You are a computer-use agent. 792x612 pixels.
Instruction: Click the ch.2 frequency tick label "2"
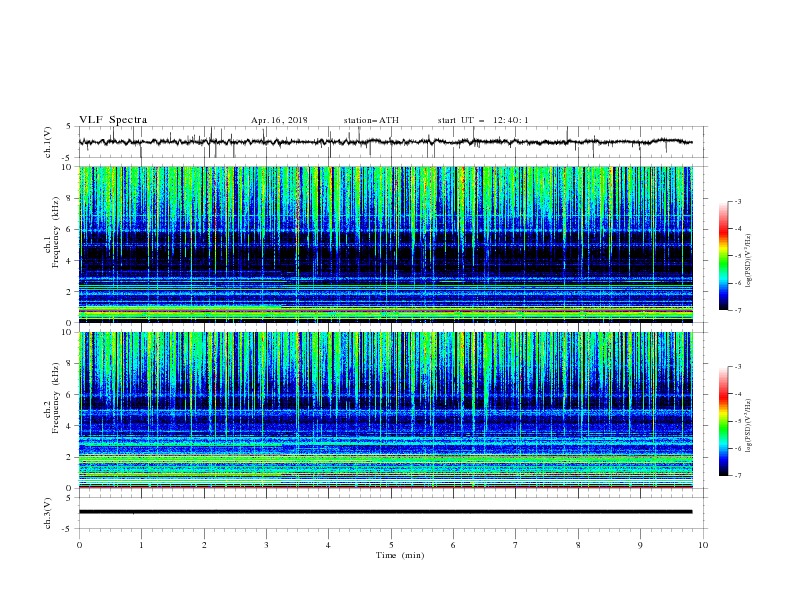coord(70,457)
